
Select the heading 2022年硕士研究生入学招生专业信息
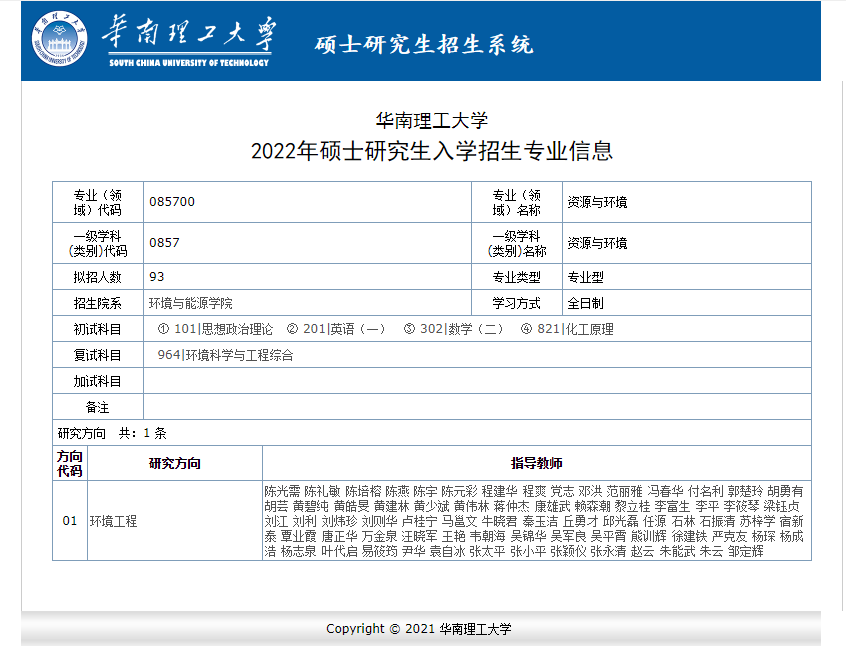[432, 151]
